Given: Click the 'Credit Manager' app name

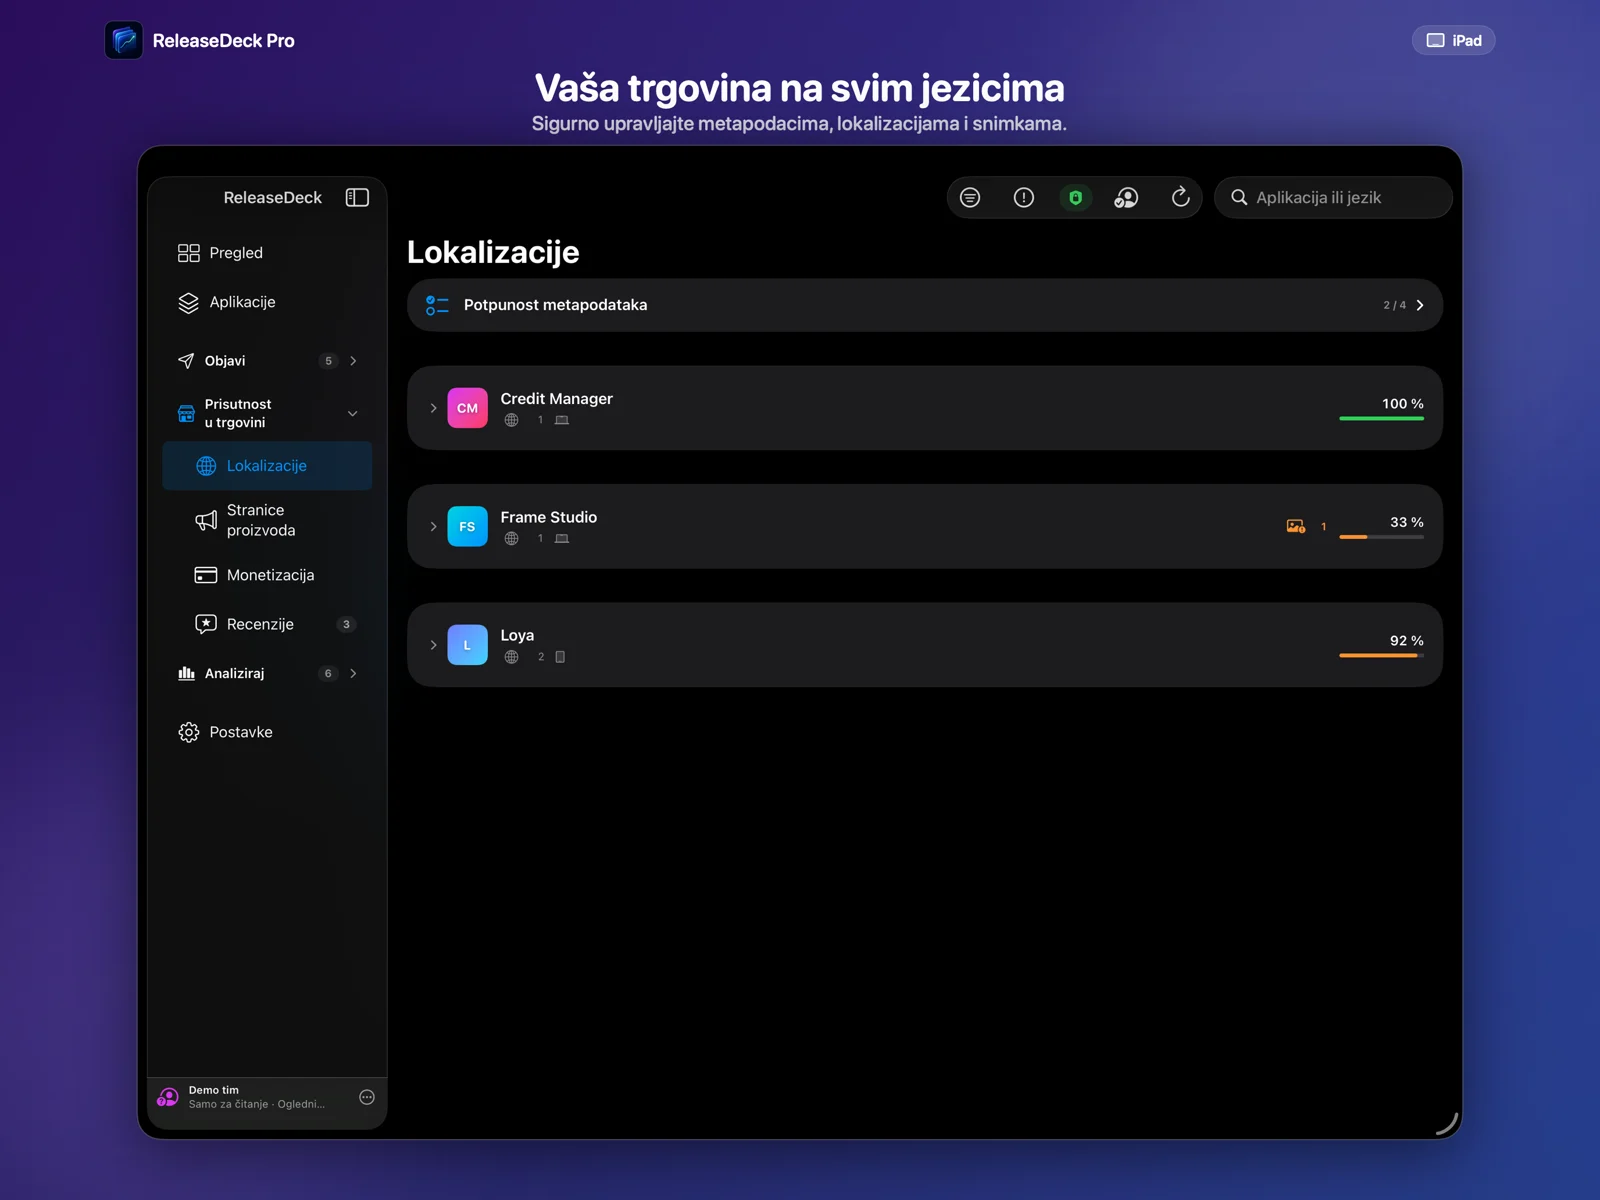Looking at the screenshot, I should pos(557,398).
